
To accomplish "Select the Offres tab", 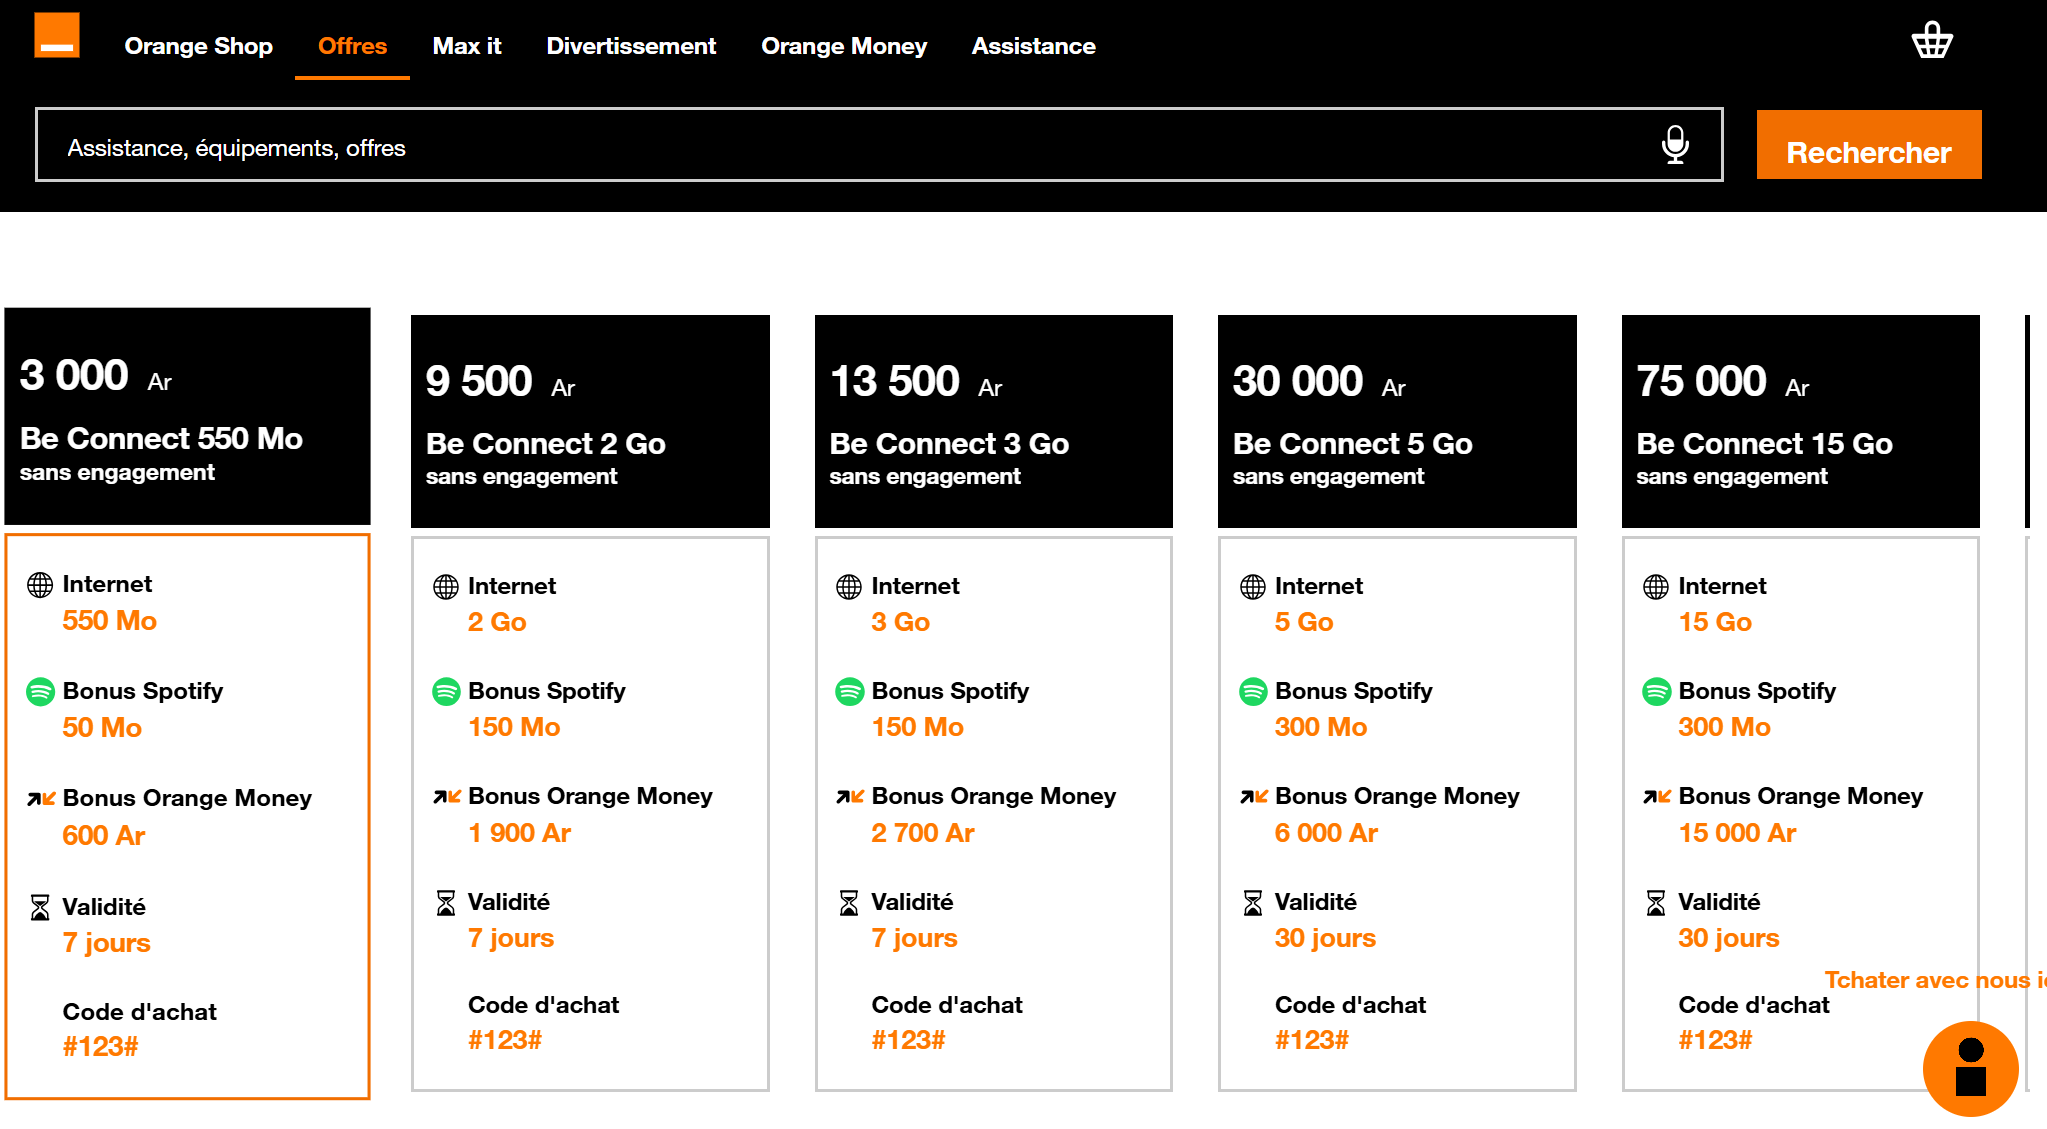I will tap(352, 46).
